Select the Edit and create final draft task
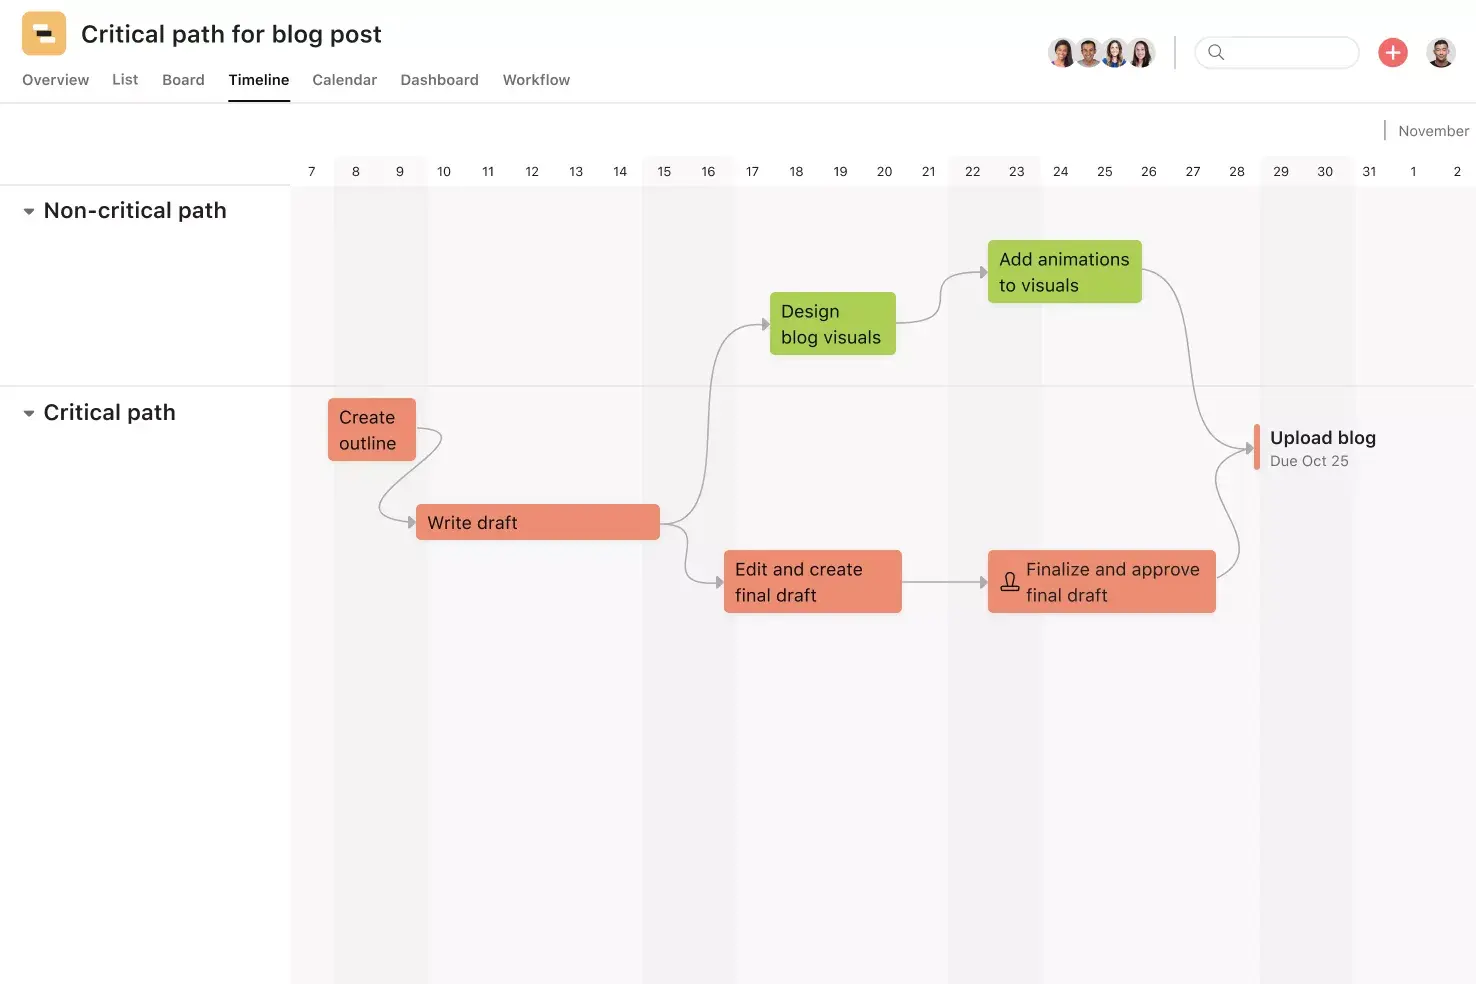 tap(812, 582)
